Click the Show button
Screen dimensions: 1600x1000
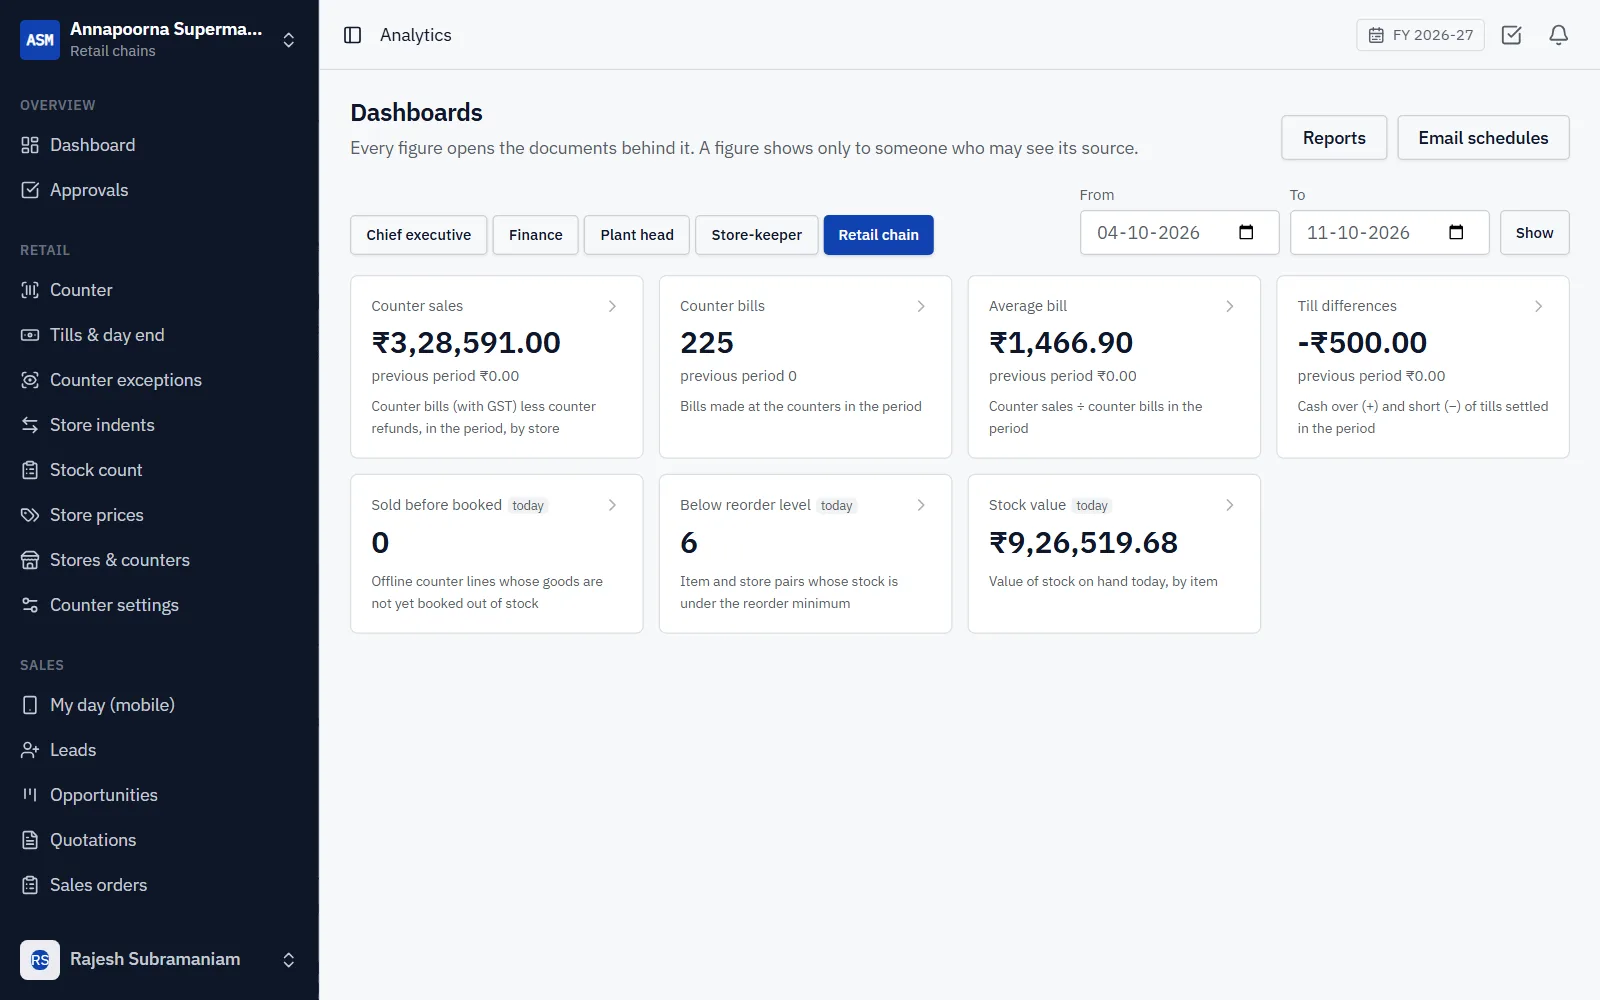click(1534, 233)
